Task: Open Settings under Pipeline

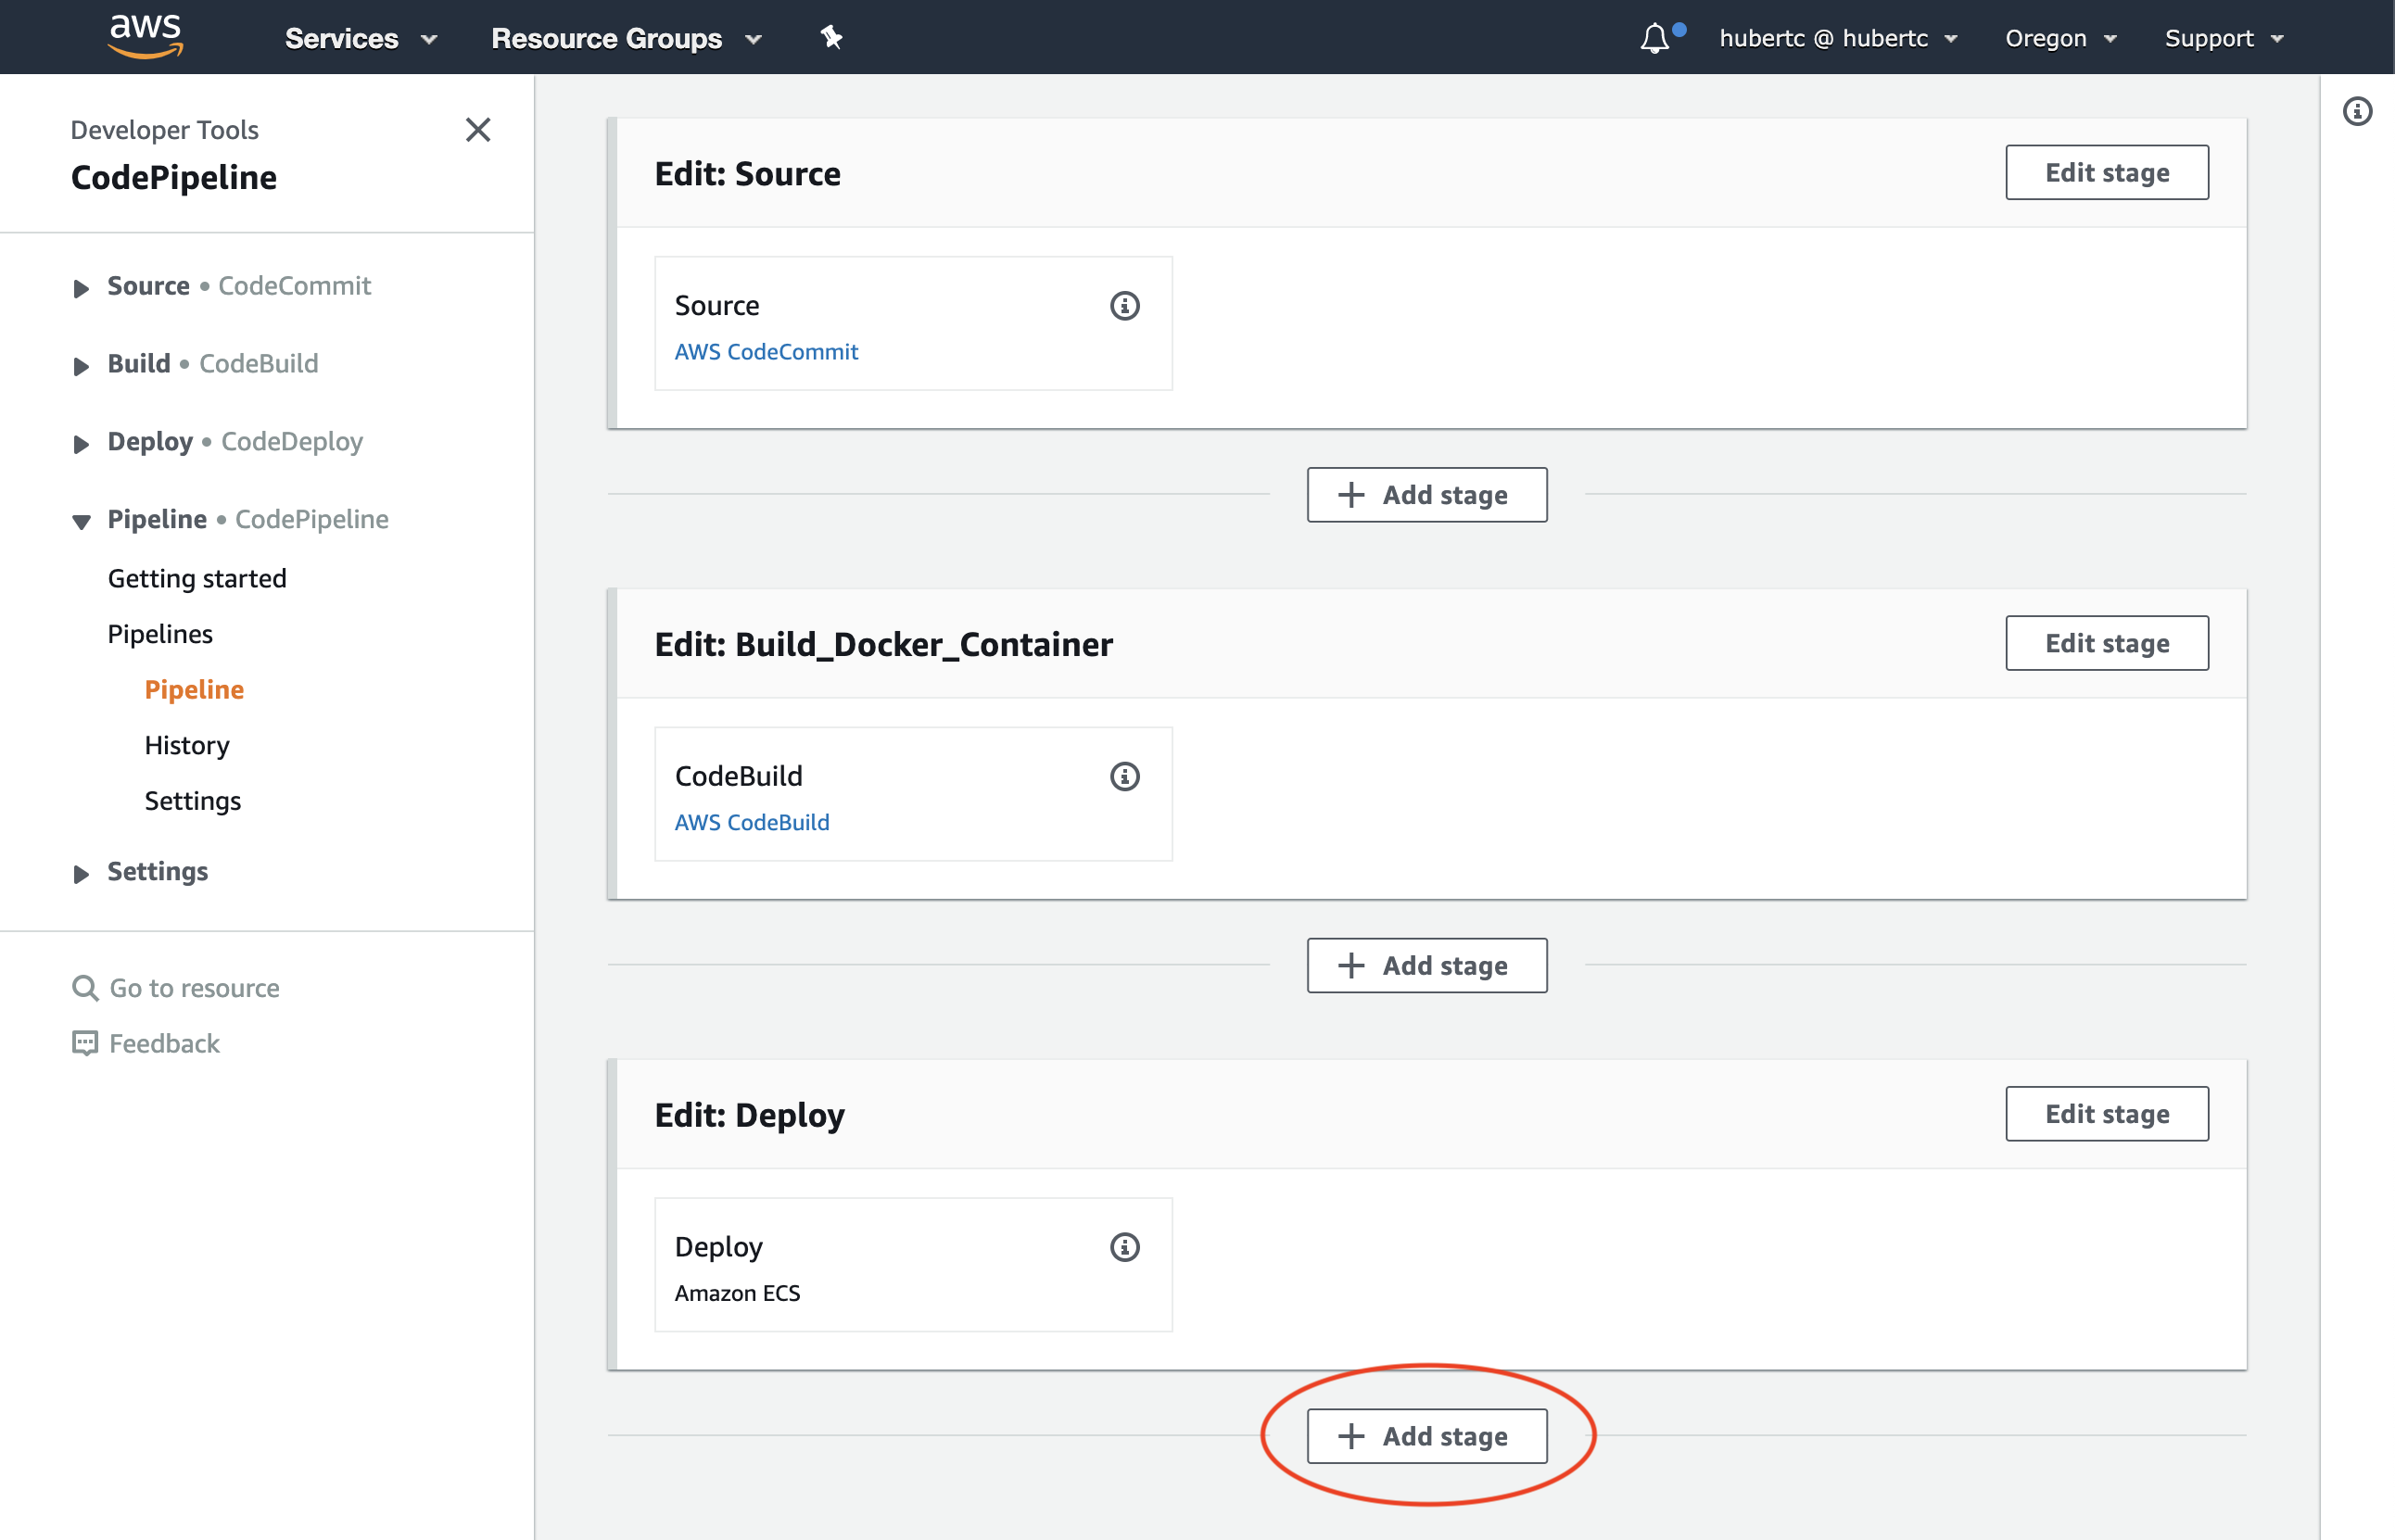Action: [x=193, y=801]
